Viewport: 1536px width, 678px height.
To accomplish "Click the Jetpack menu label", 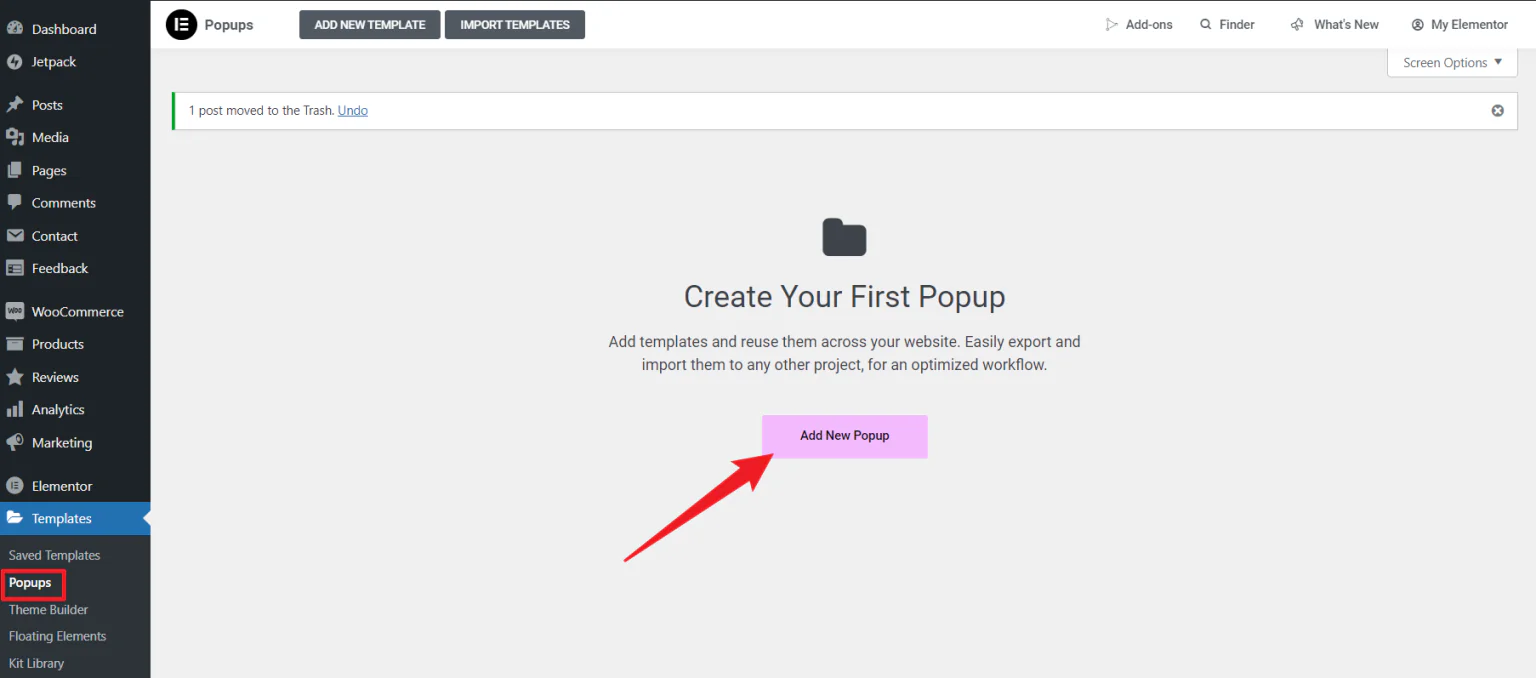I will click(x=54, y=62).
